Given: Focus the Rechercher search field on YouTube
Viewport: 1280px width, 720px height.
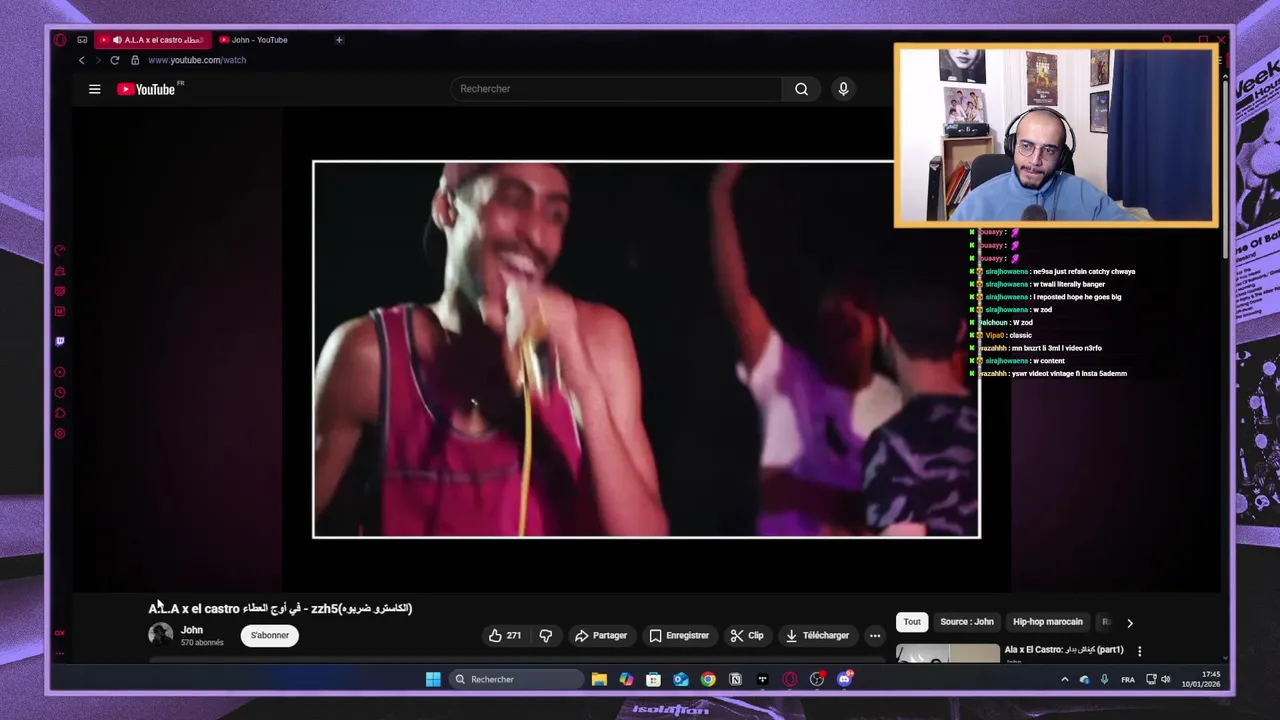Looking at the screenshot, I should tap(616, 89).
